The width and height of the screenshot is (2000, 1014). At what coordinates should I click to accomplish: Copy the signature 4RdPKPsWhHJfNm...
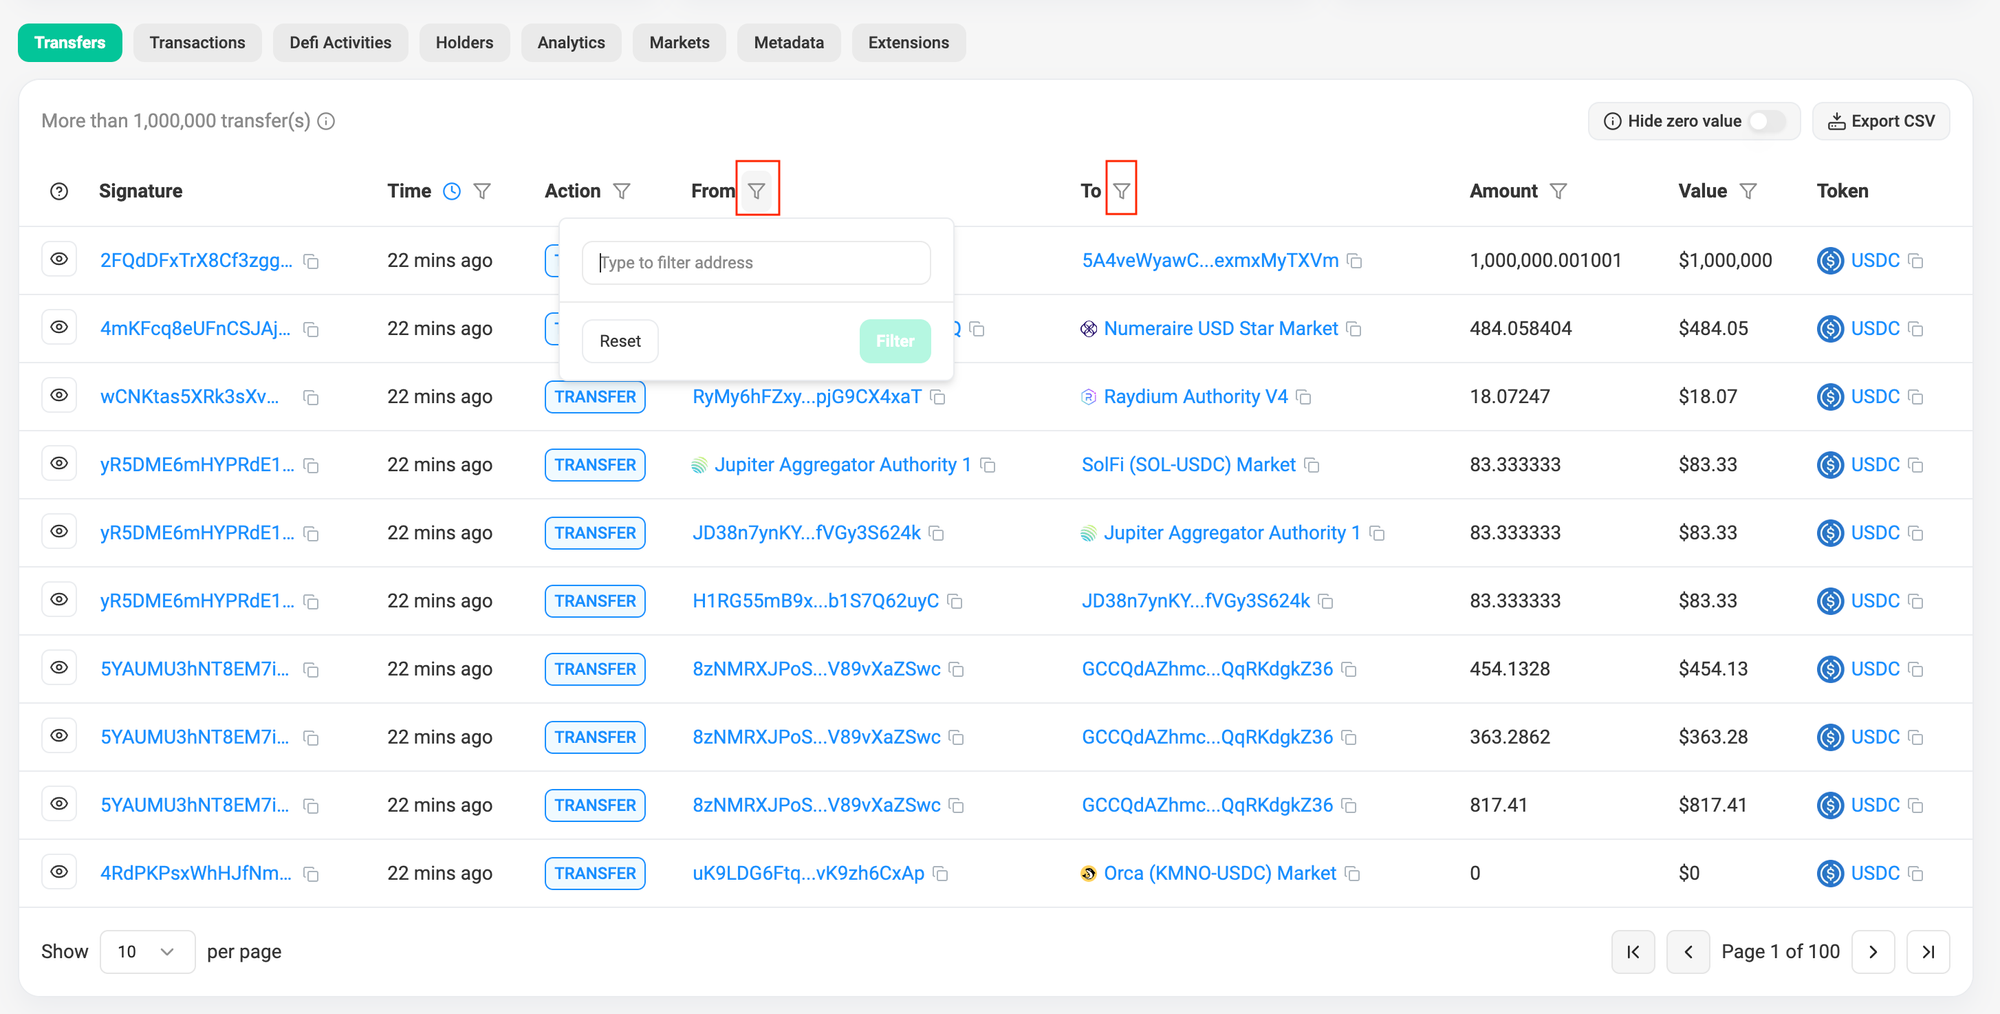click(311, 874)
